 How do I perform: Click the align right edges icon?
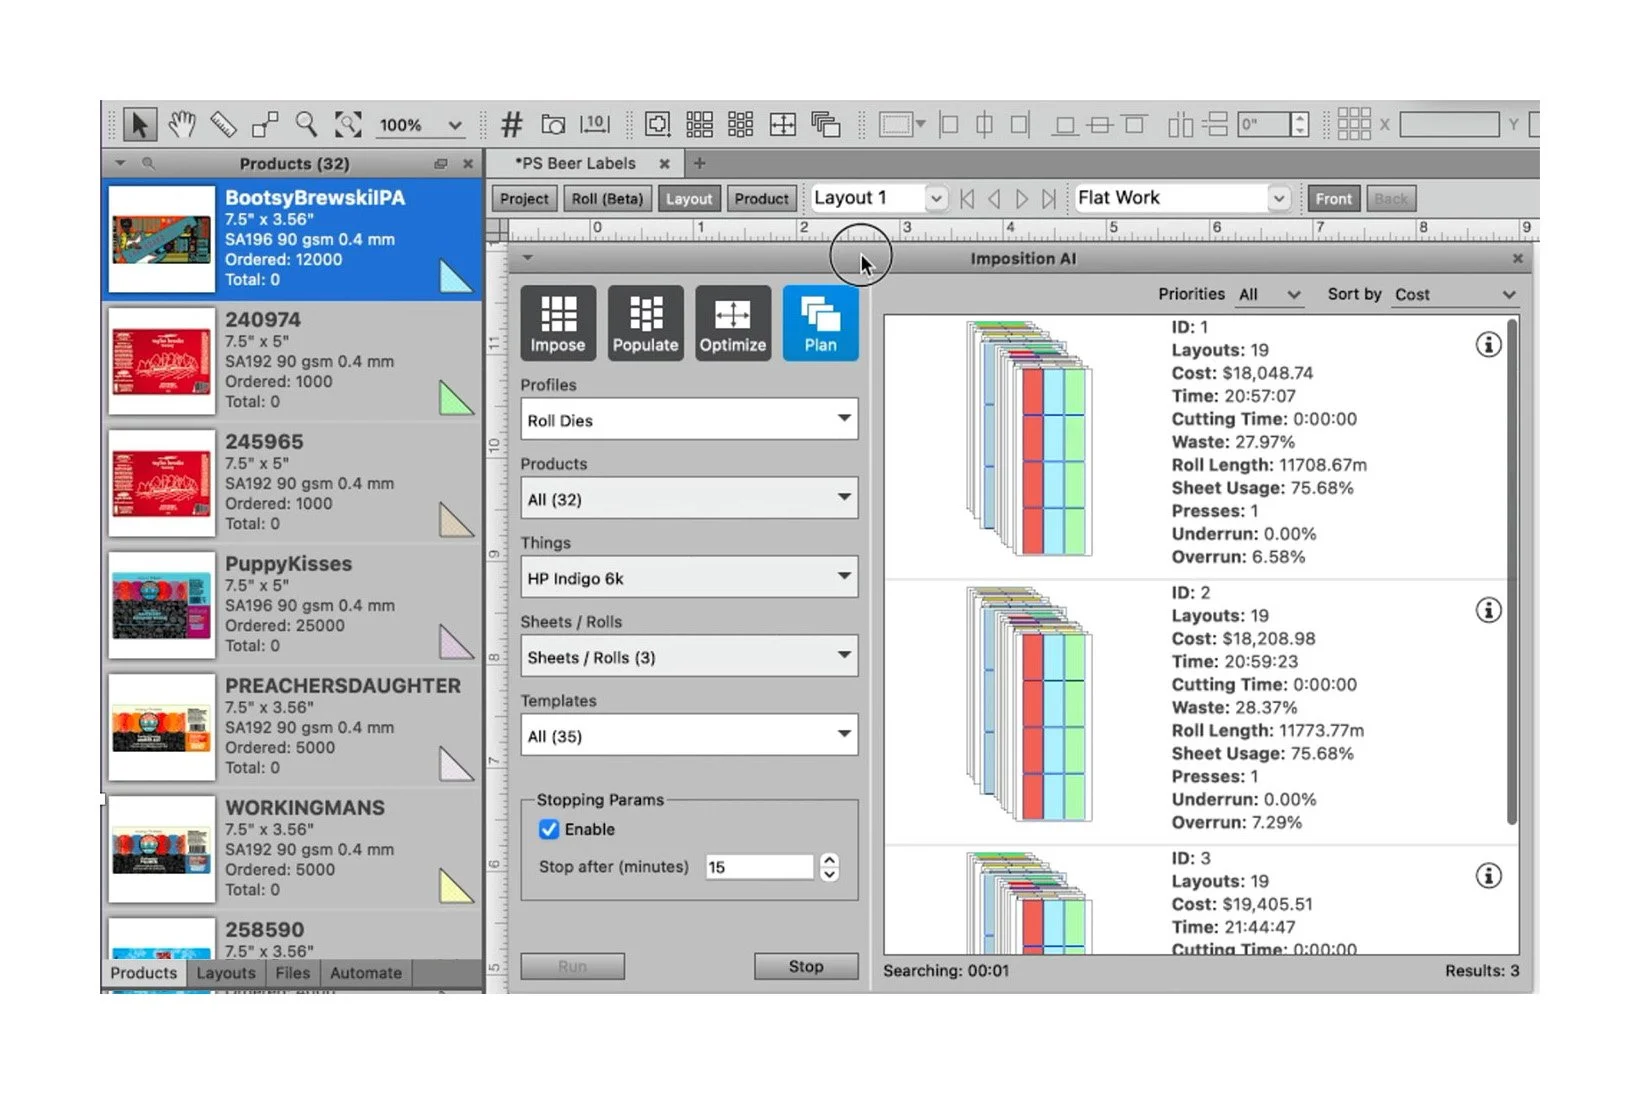click(1019, 125)
